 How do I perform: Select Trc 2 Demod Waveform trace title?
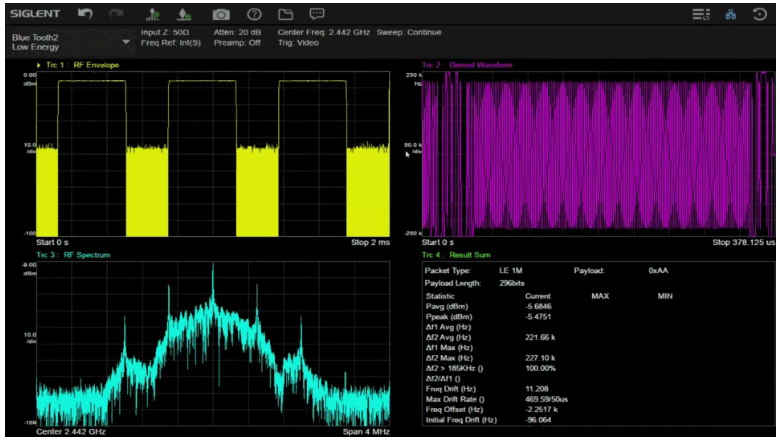pyautogui.click(x=467, y=65)
